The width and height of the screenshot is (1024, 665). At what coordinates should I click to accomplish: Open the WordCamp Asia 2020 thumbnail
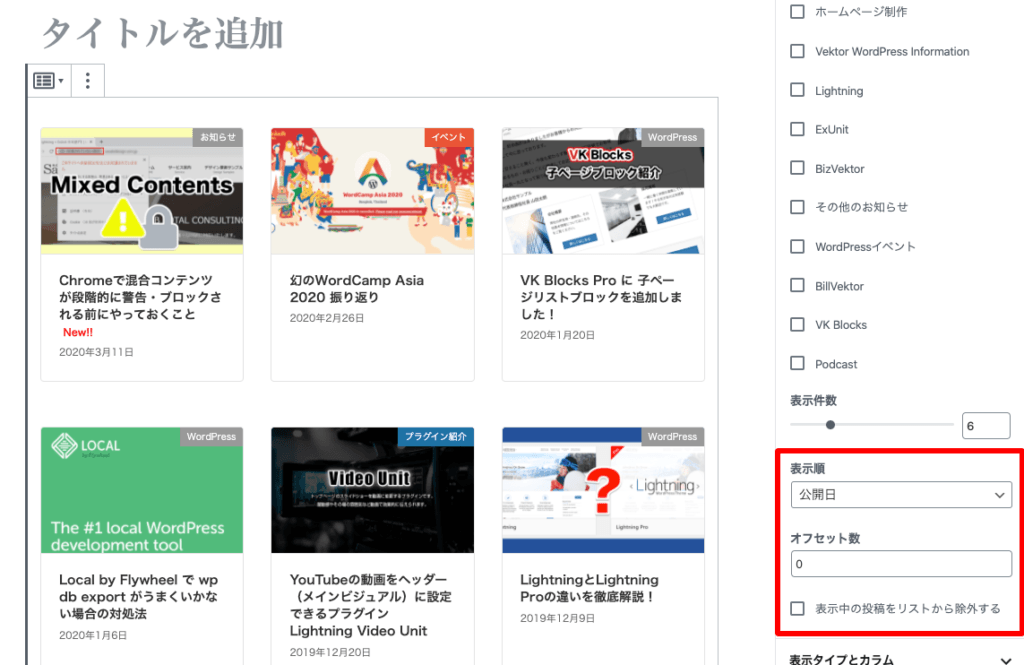coord(372,191)
